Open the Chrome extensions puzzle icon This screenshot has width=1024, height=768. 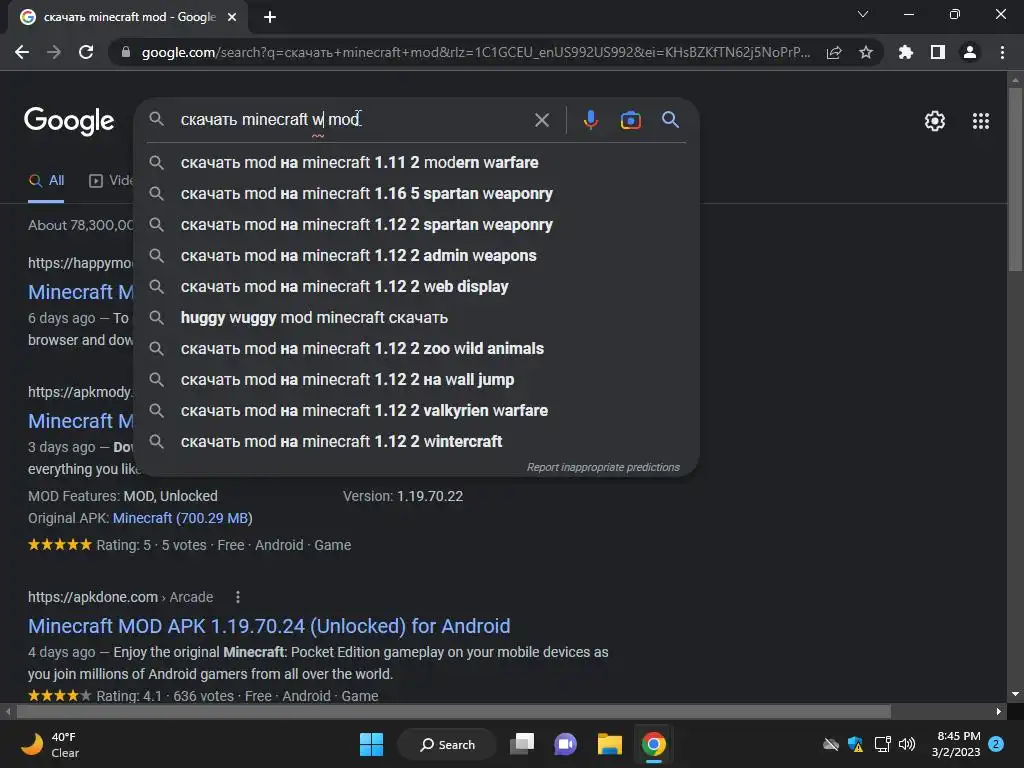point(905,52)
